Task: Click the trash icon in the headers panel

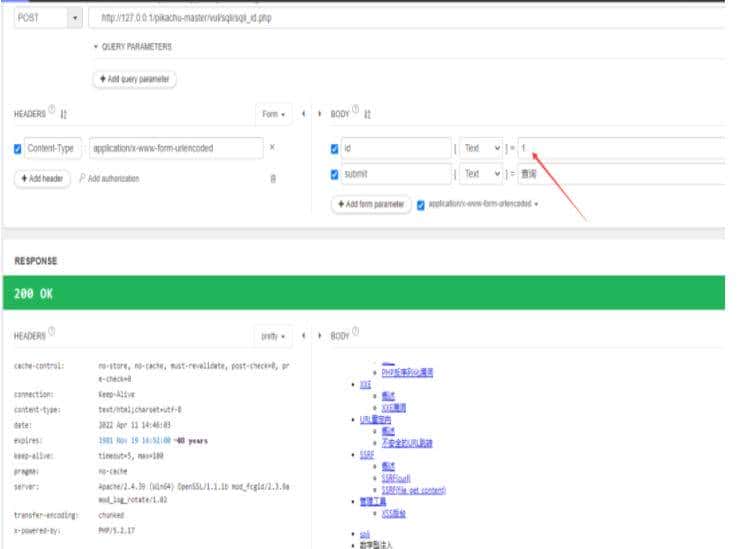Action: (x=273, y=179)
